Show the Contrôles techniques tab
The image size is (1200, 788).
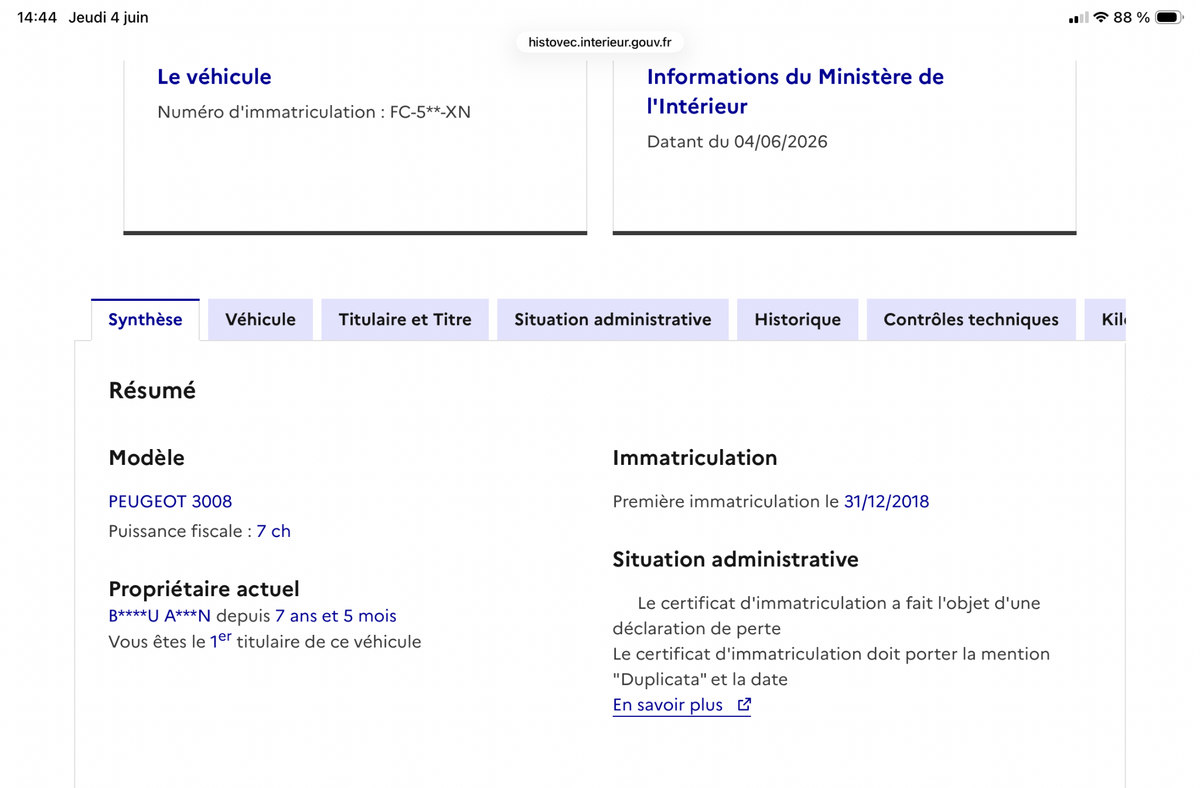(x=971, y=320)
